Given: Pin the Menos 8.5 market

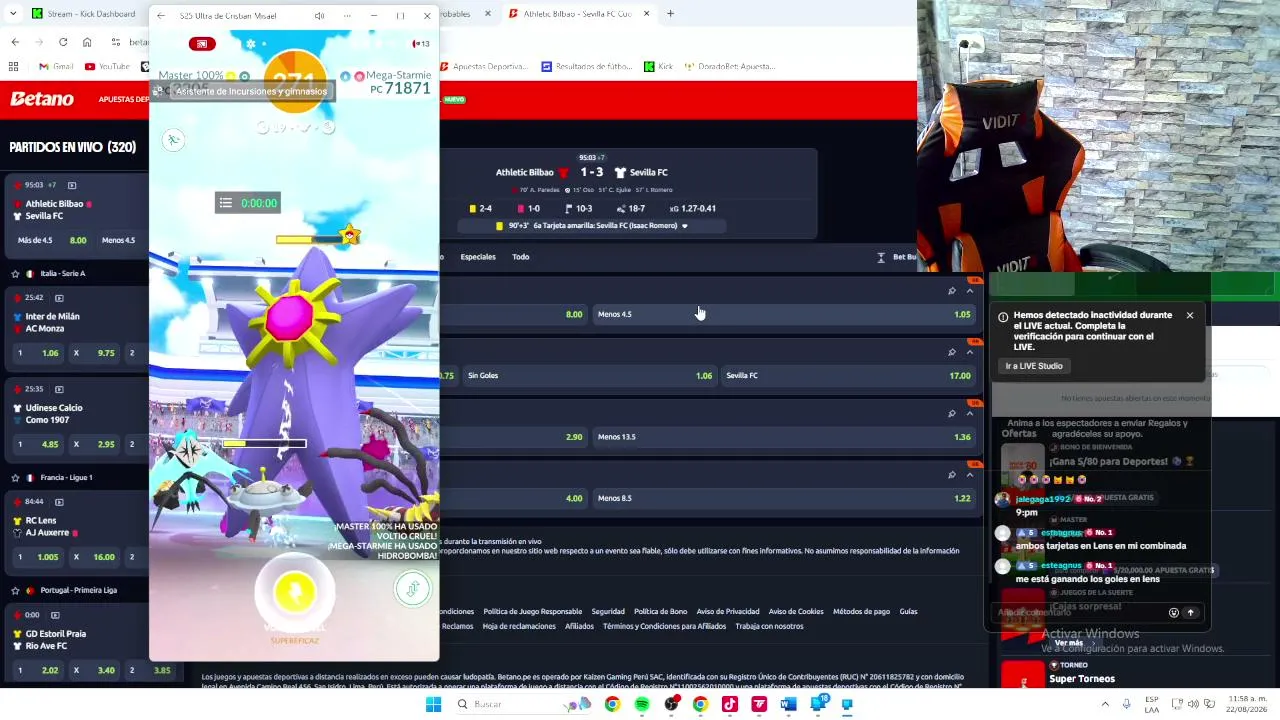Looking at the screenshot, I should [x=951, y=475].
